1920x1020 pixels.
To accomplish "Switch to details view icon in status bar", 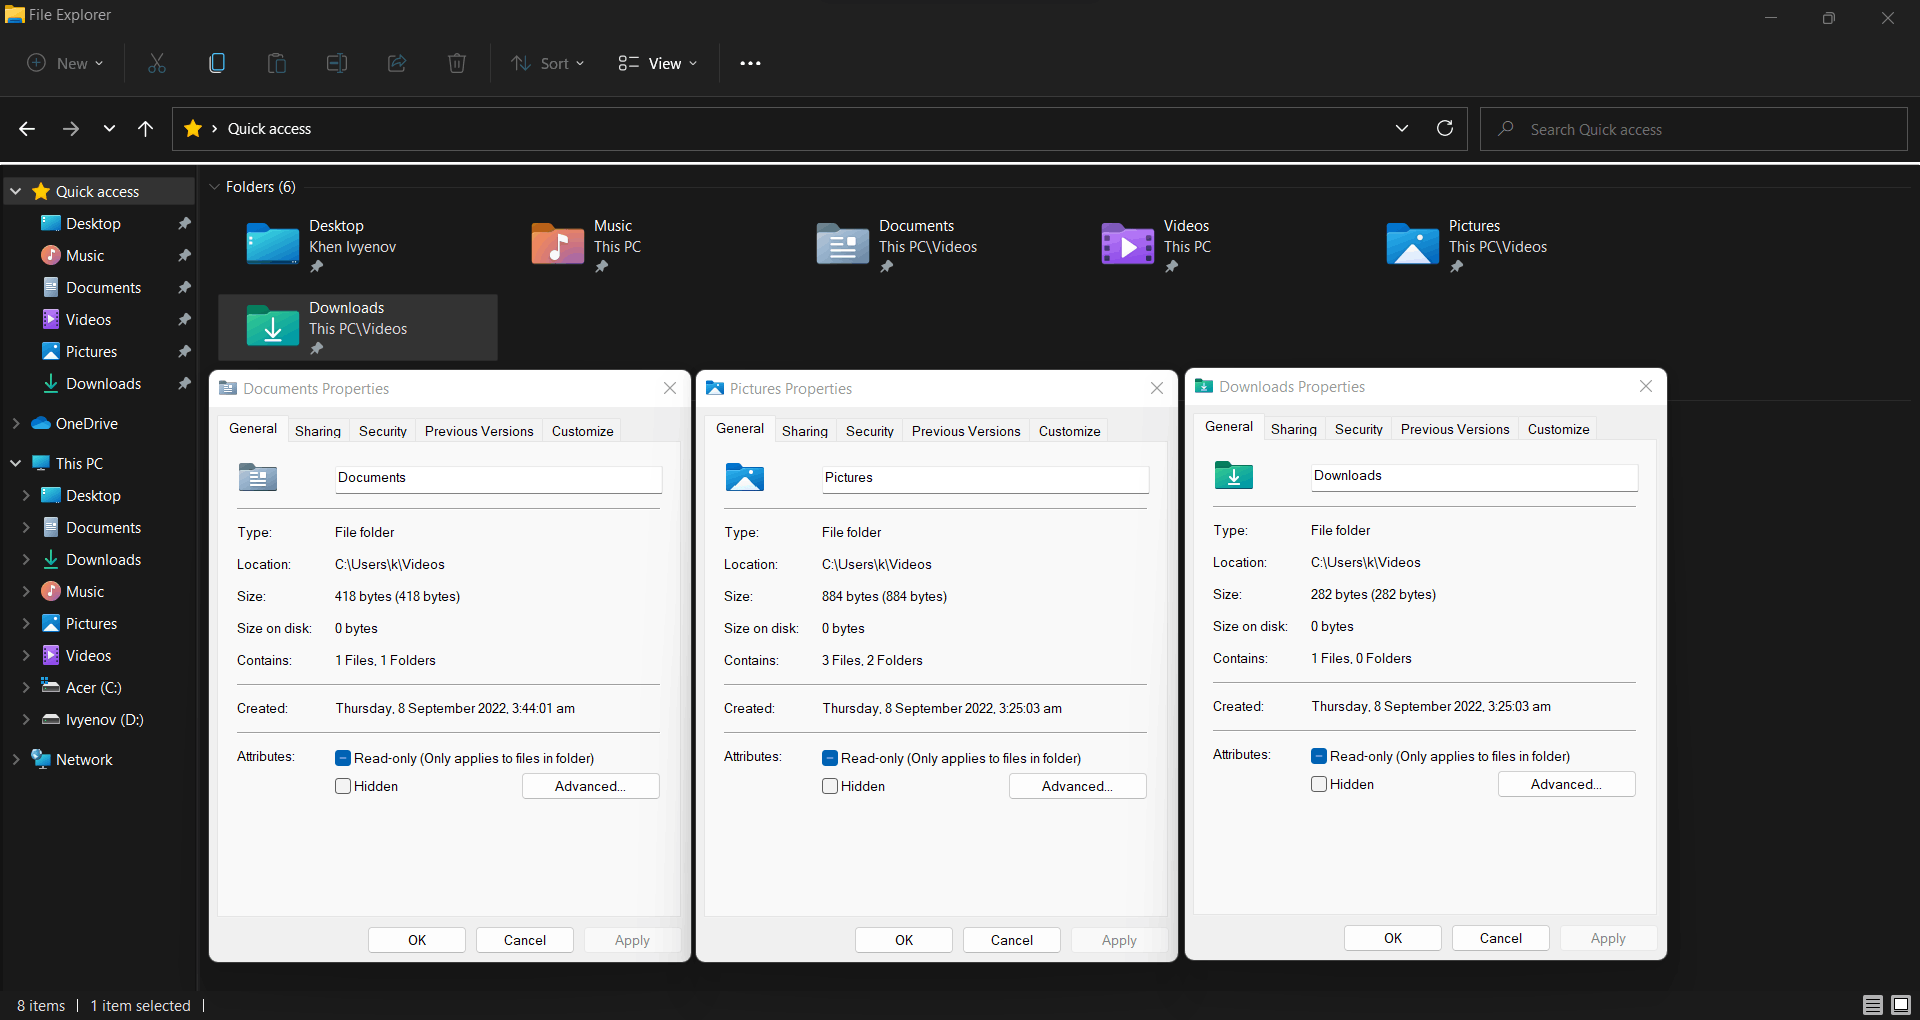I will (1873, 1005).
